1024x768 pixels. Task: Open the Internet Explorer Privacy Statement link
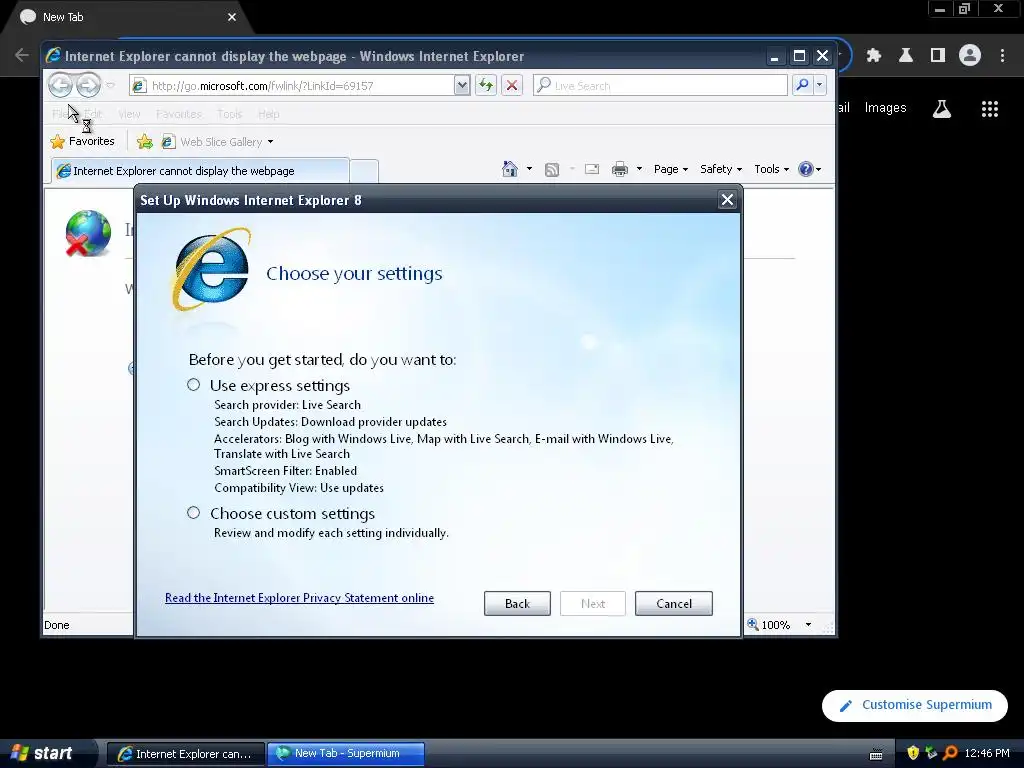pos(299,598)
